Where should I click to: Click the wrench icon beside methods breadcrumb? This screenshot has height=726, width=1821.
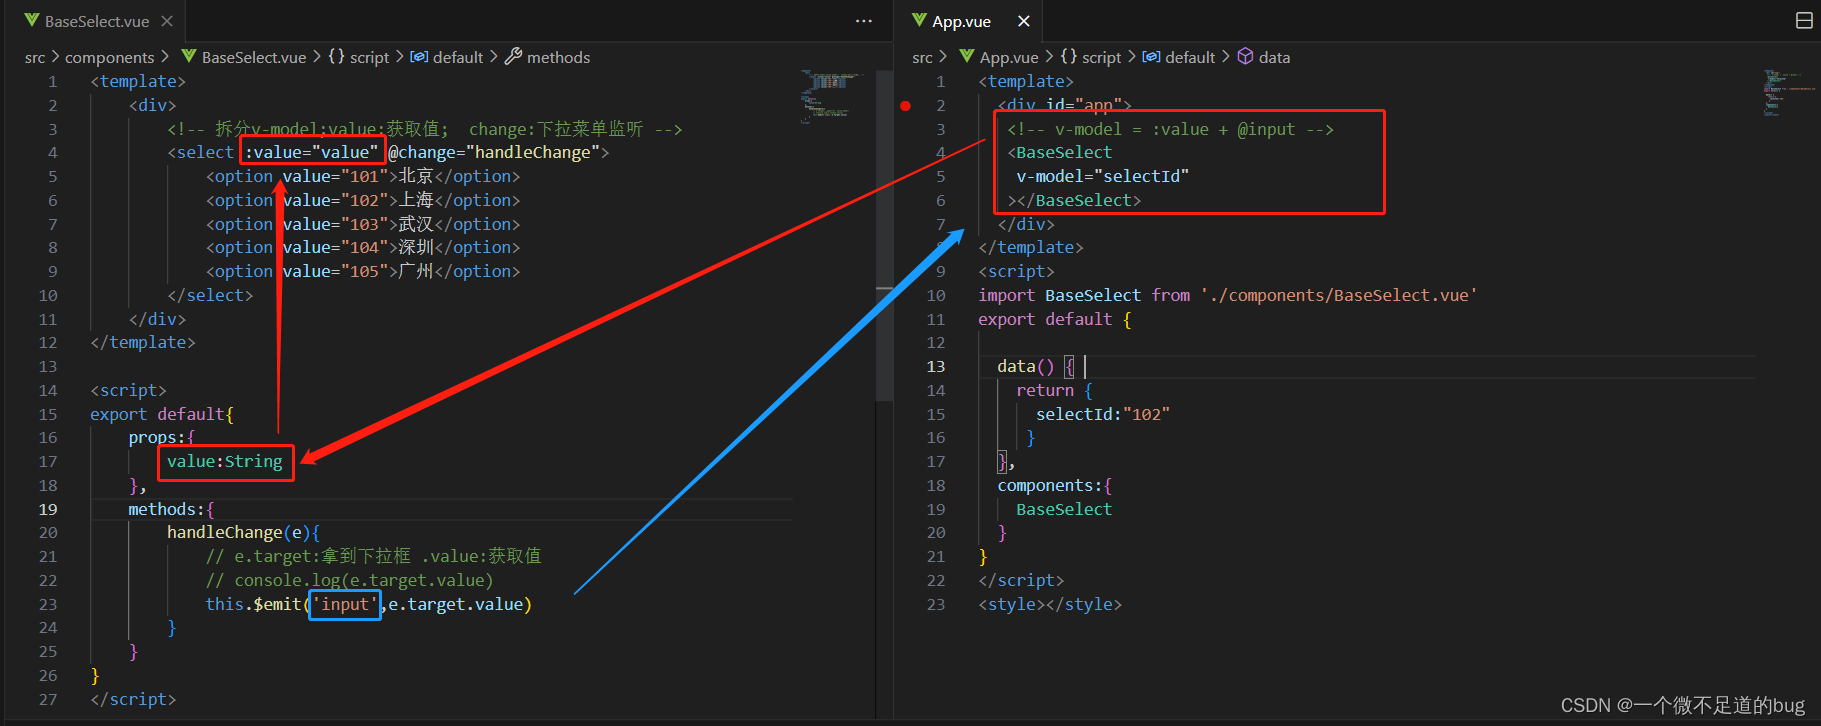(513, 57)
